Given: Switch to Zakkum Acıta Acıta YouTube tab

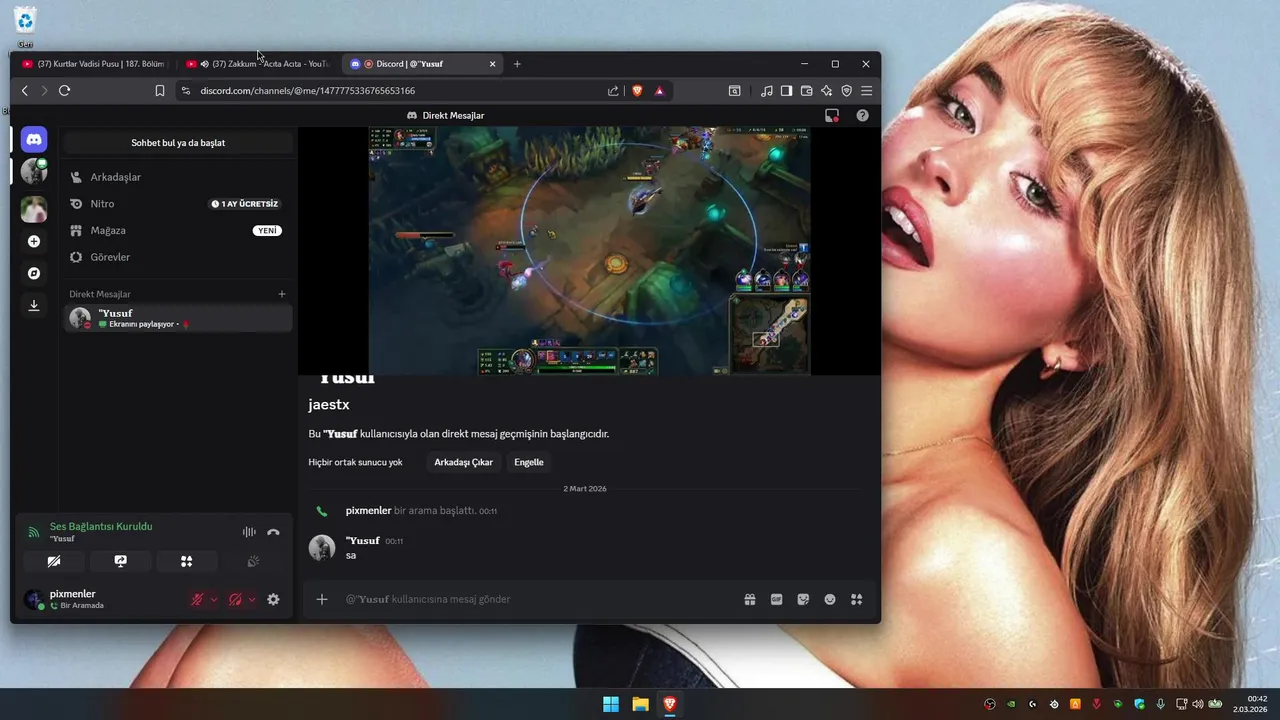Looking at the screenshot, I should click(x=257, y=64).
